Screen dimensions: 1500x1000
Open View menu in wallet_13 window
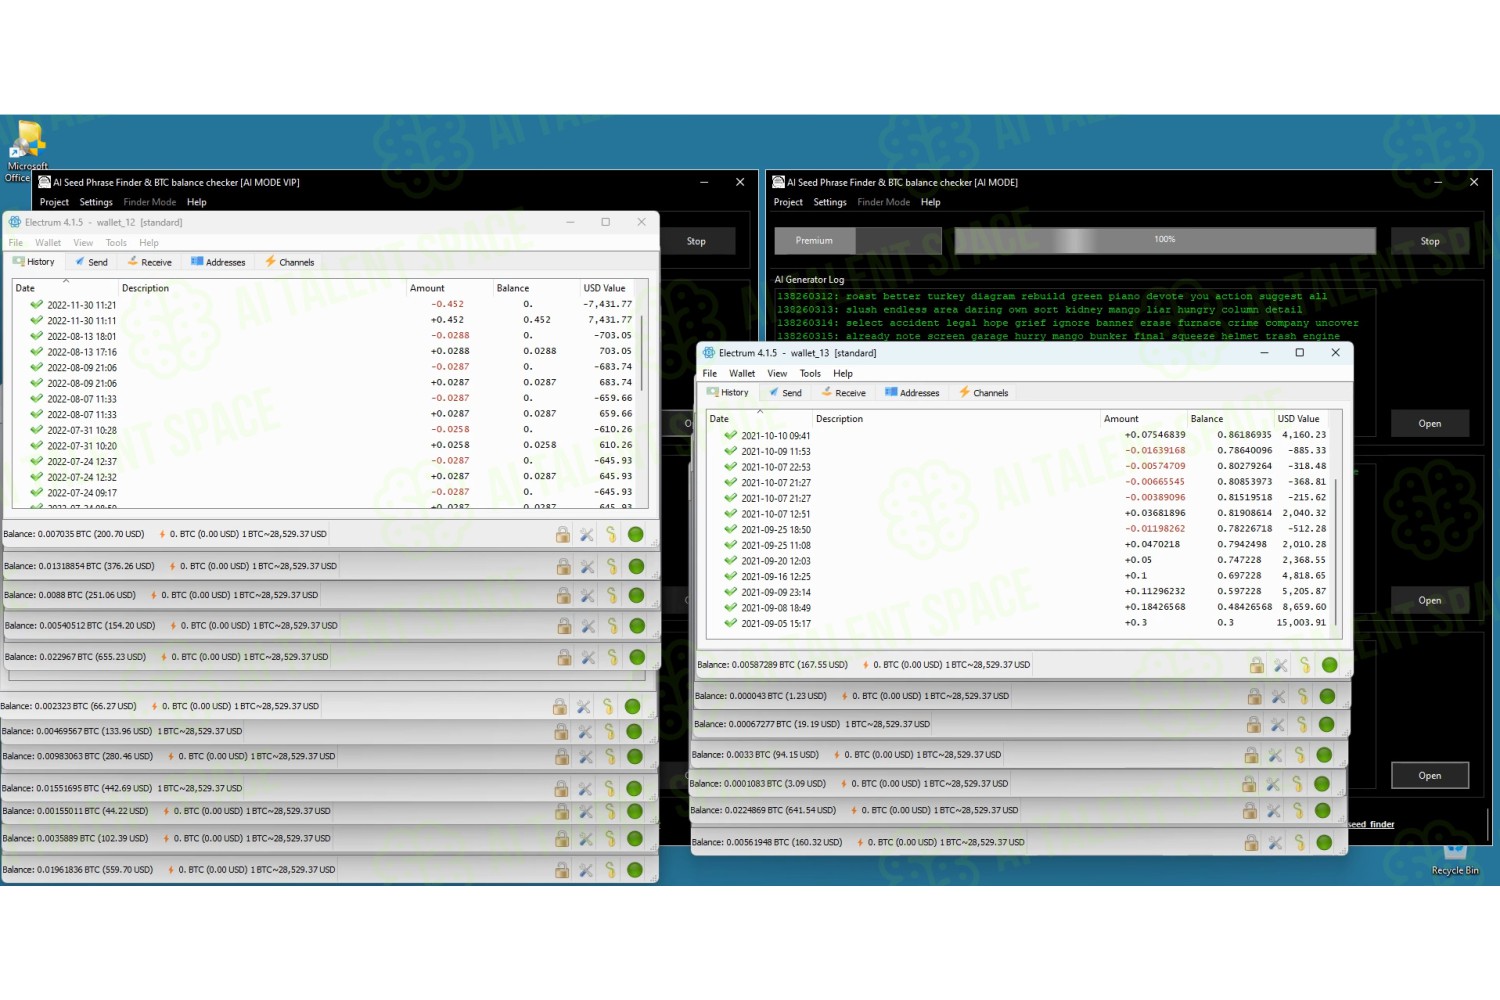coord(777,374)
